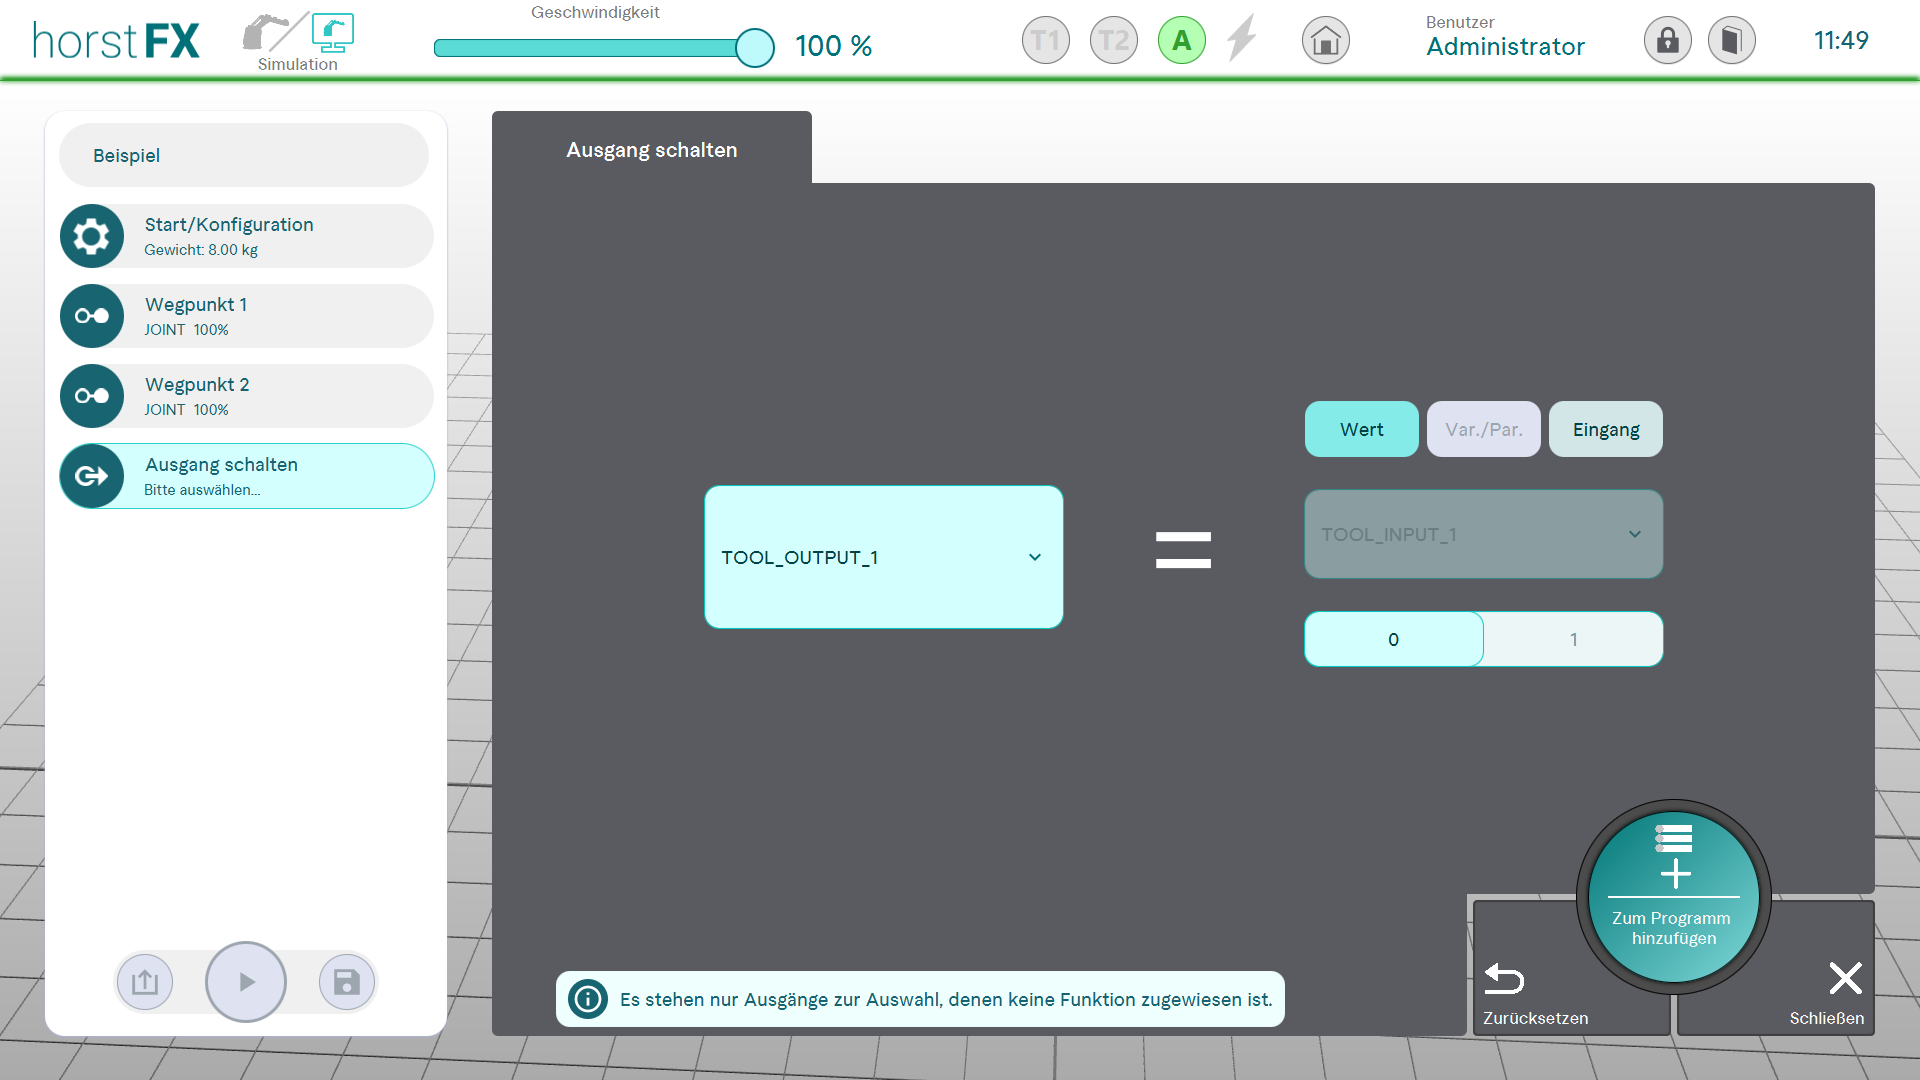Open the manual book icon
Image resolution: width=1920 pixels, height=1080 pixels.
pyautogui.click(x=1731, y=41)
